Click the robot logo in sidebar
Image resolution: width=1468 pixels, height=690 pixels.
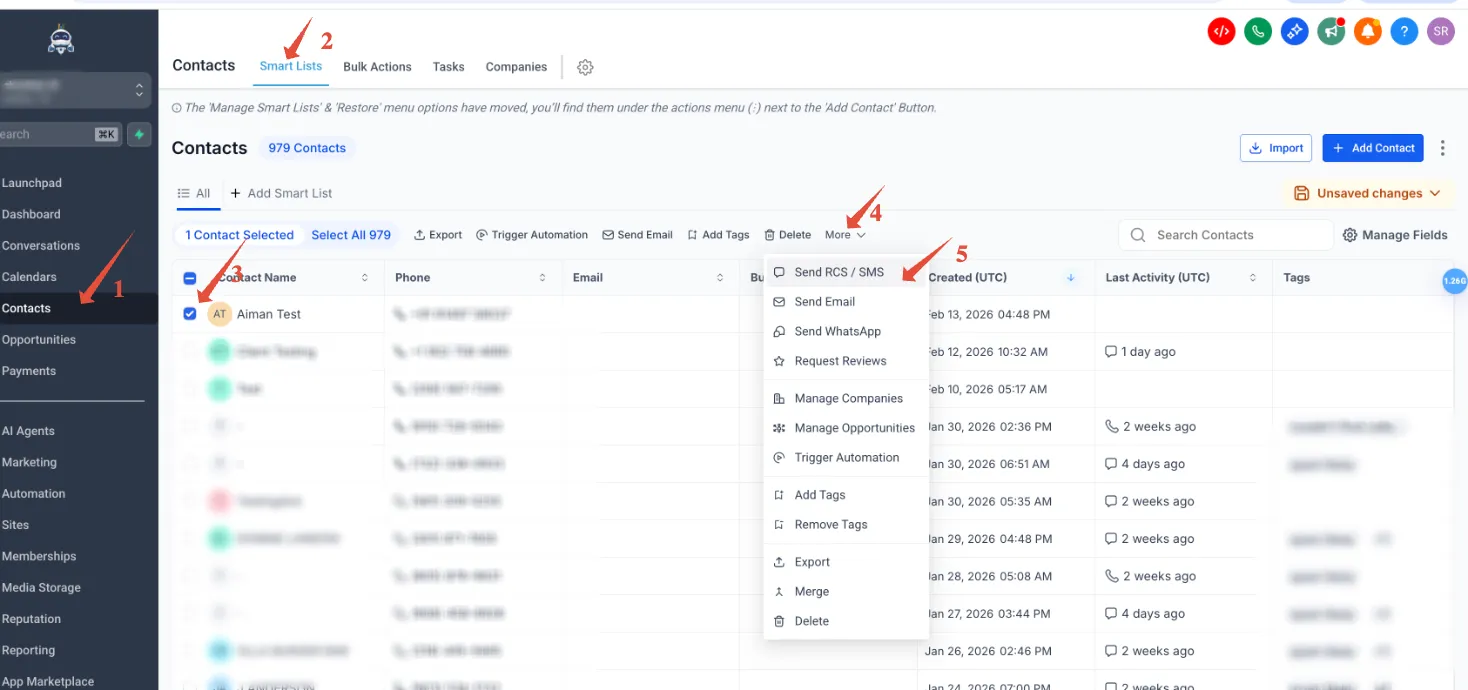coord(61,39)
